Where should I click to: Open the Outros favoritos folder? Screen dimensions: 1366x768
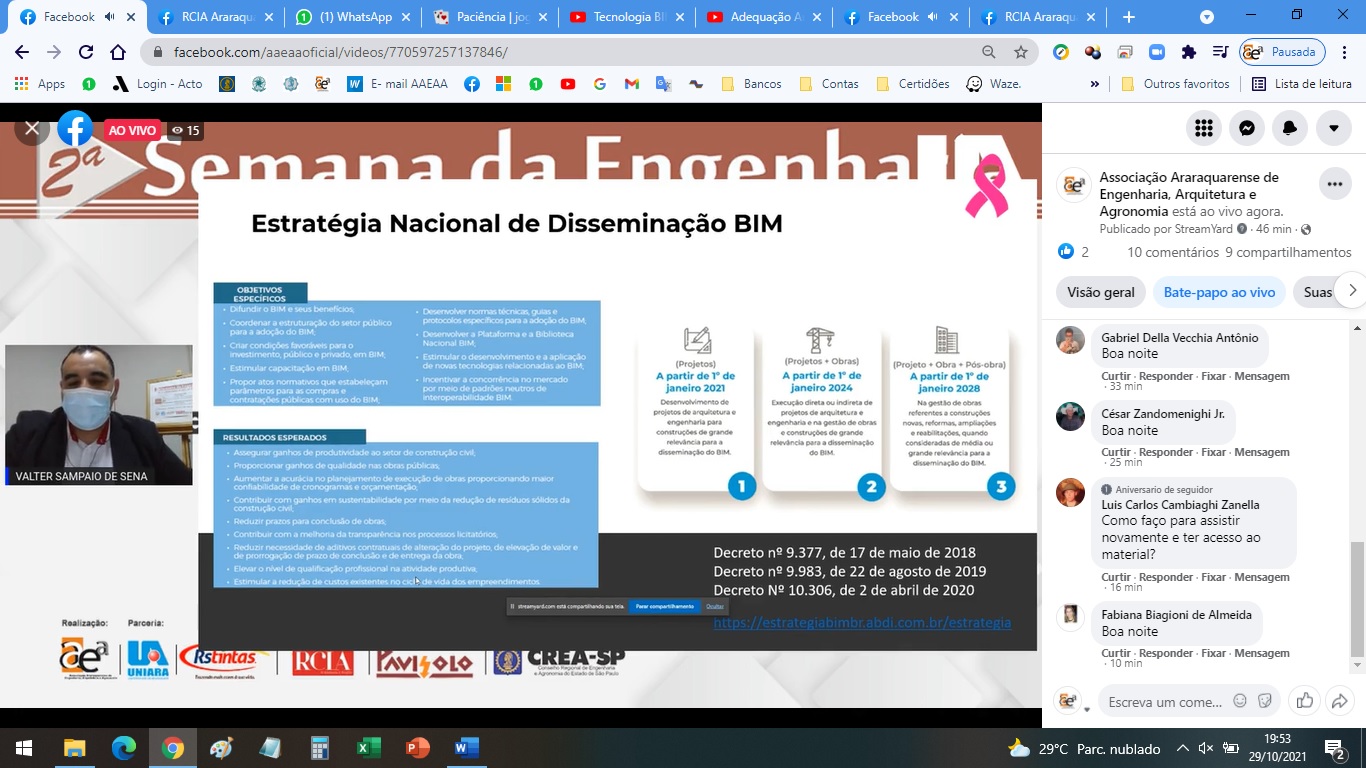[1176, 84]
